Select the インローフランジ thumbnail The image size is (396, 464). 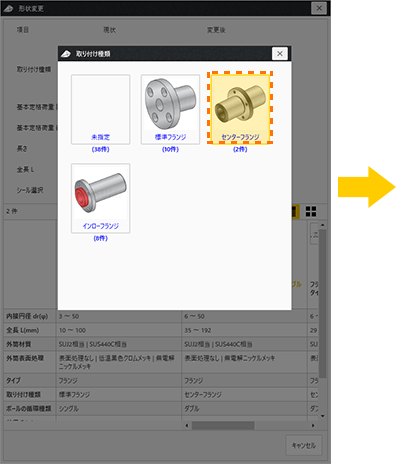tap(100, 198)
